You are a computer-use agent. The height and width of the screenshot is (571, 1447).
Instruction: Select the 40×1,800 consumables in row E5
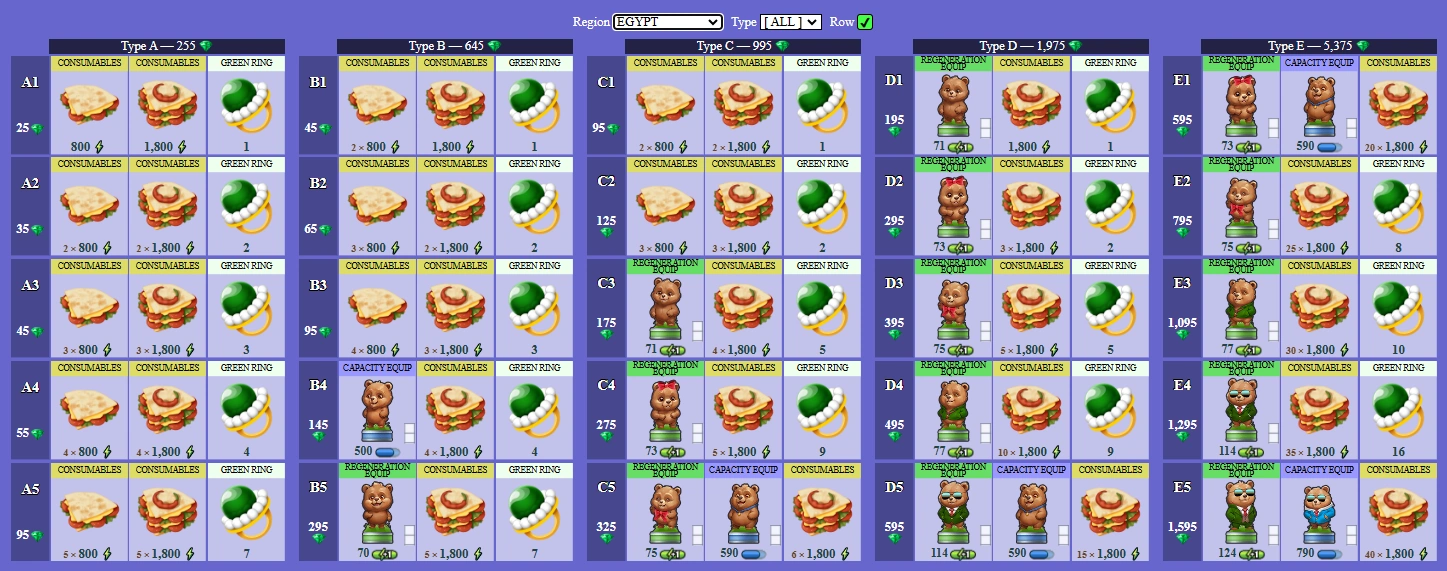click(1398, 512)
